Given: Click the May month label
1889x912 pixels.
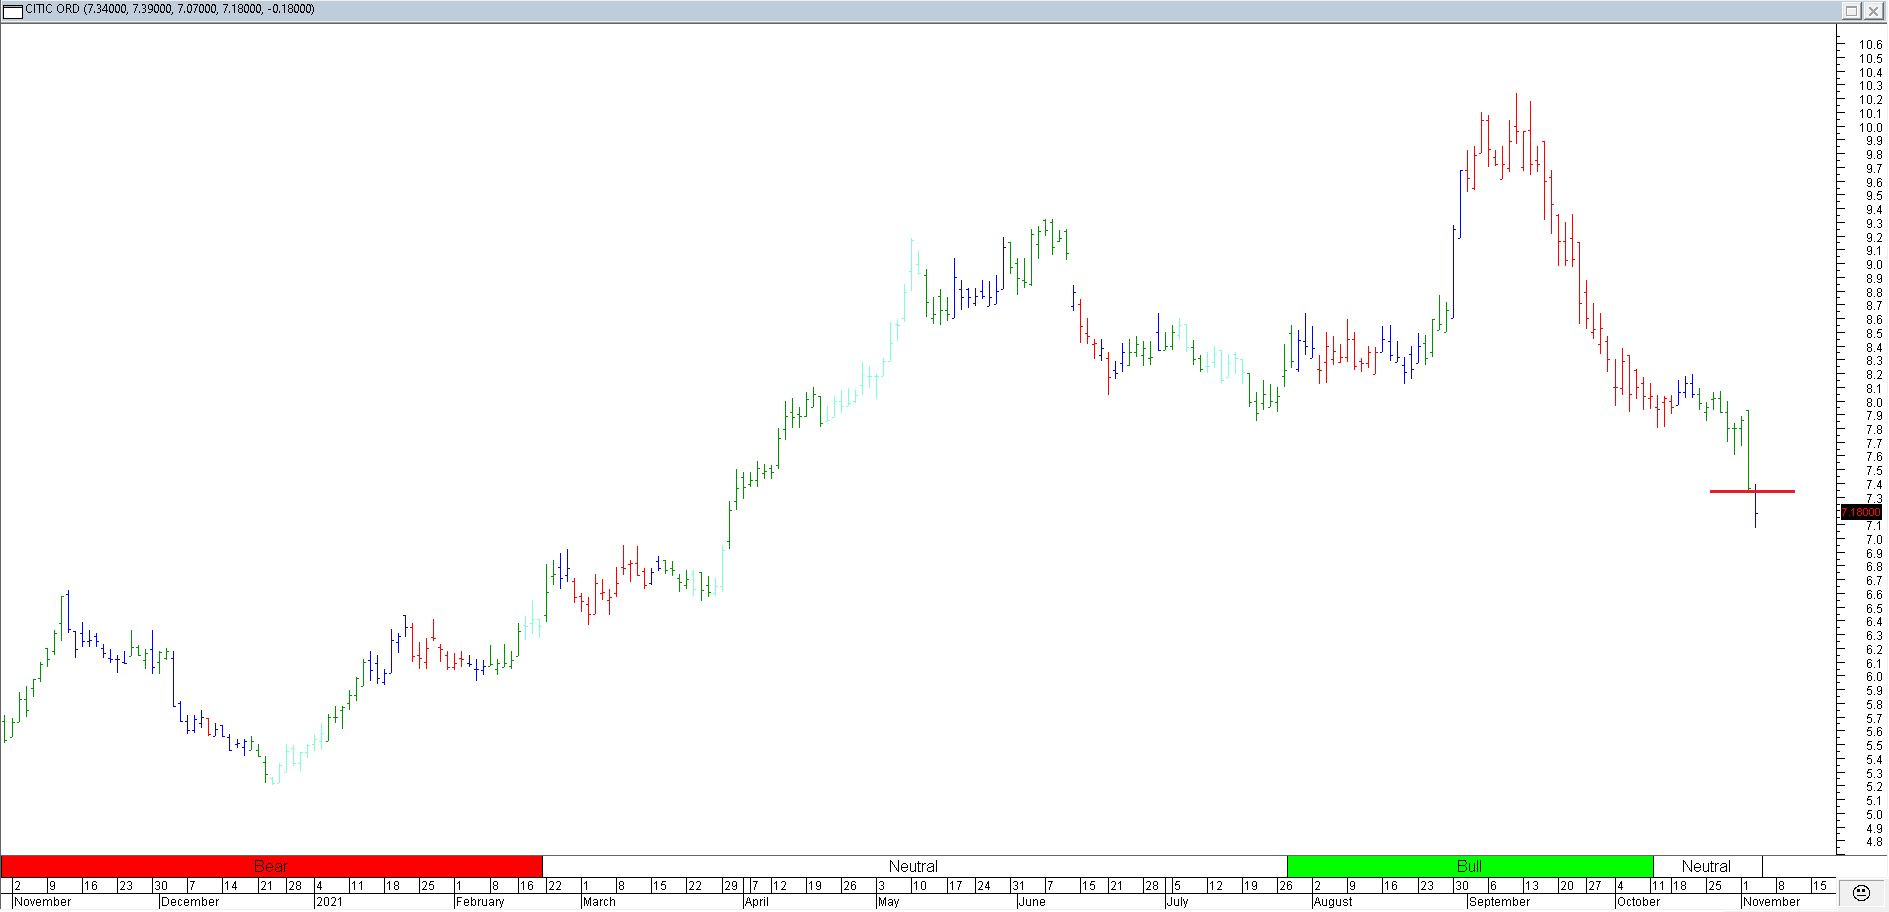Looking at the screenshot, I should pyautogui.click(x=888, y=902).
